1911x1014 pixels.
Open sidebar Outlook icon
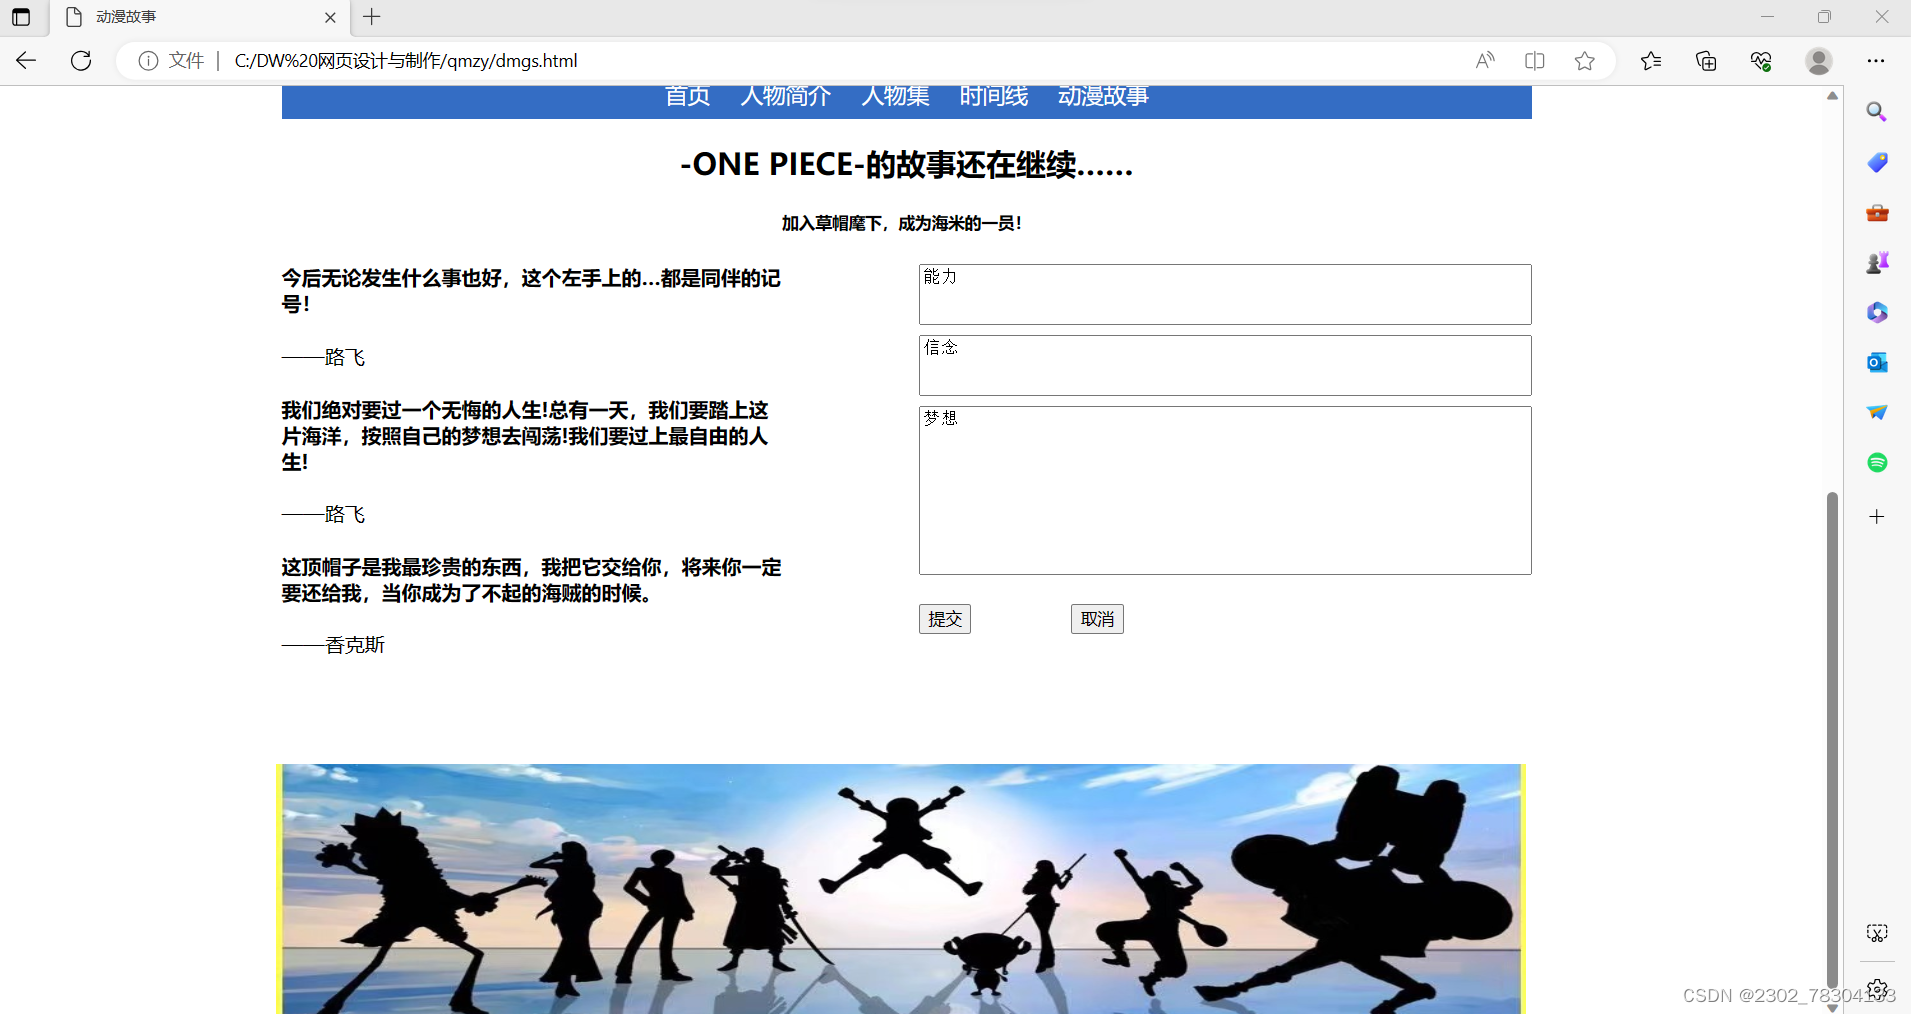[1877, 362]
